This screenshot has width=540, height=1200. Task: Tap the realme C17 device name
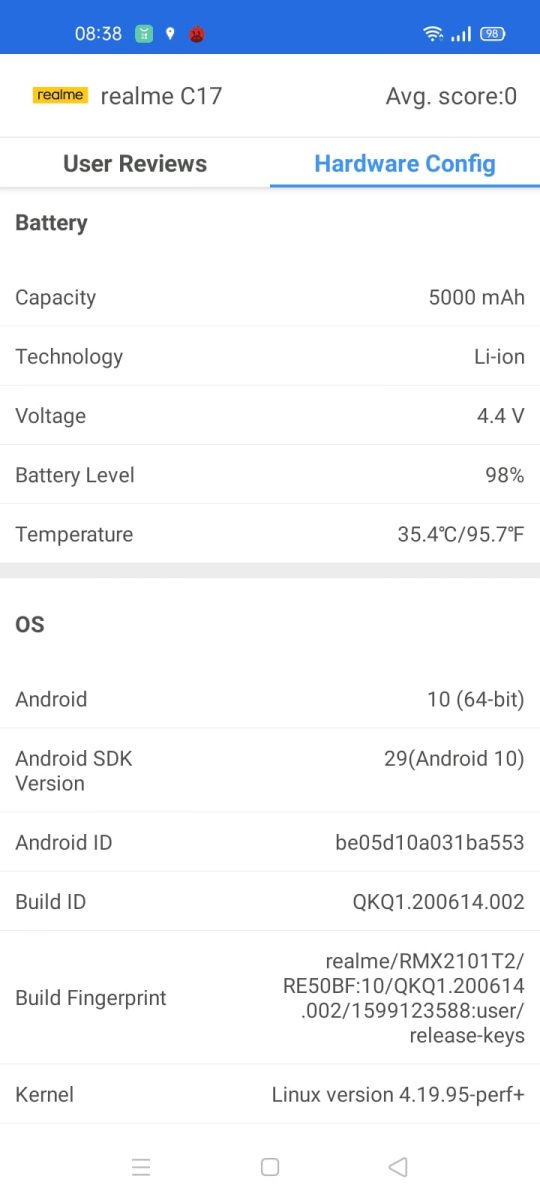pyautogui.click(x=161, y=96)
